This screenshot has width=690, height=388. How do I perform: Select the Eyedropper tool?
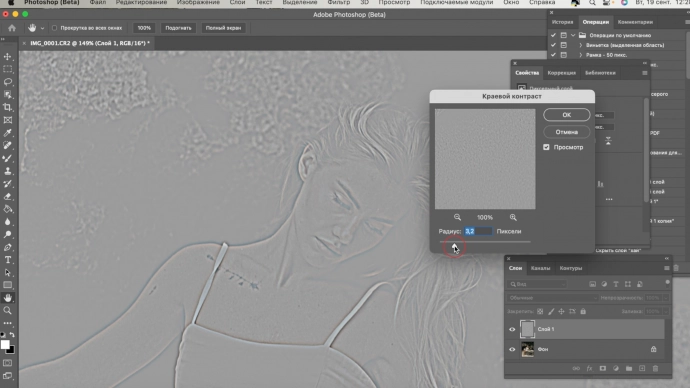[x=7, y=133]
